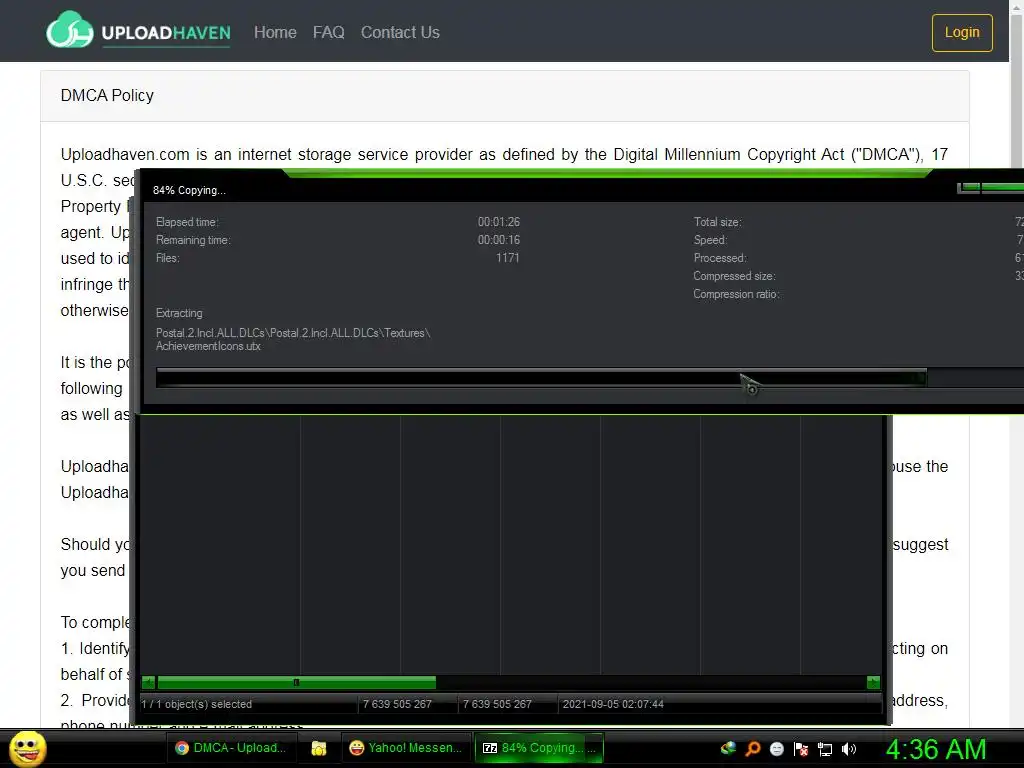Image resolution: width=1024 pixels, height=768 pixels.
Task: Click the first '7 639 505 267' status value
Action: pyautogui.click(x=397, y=704)
